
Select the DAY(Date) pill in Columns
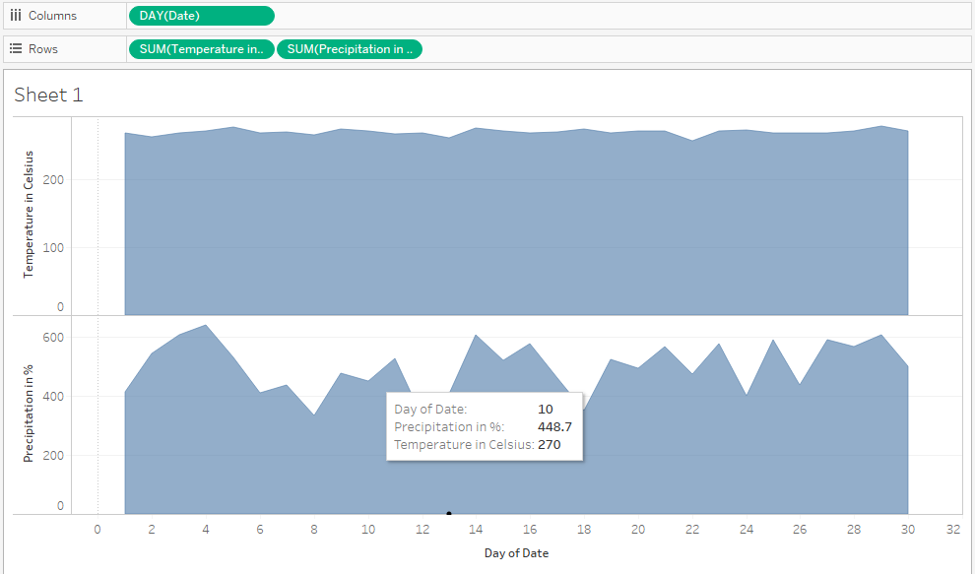point(201,16)
